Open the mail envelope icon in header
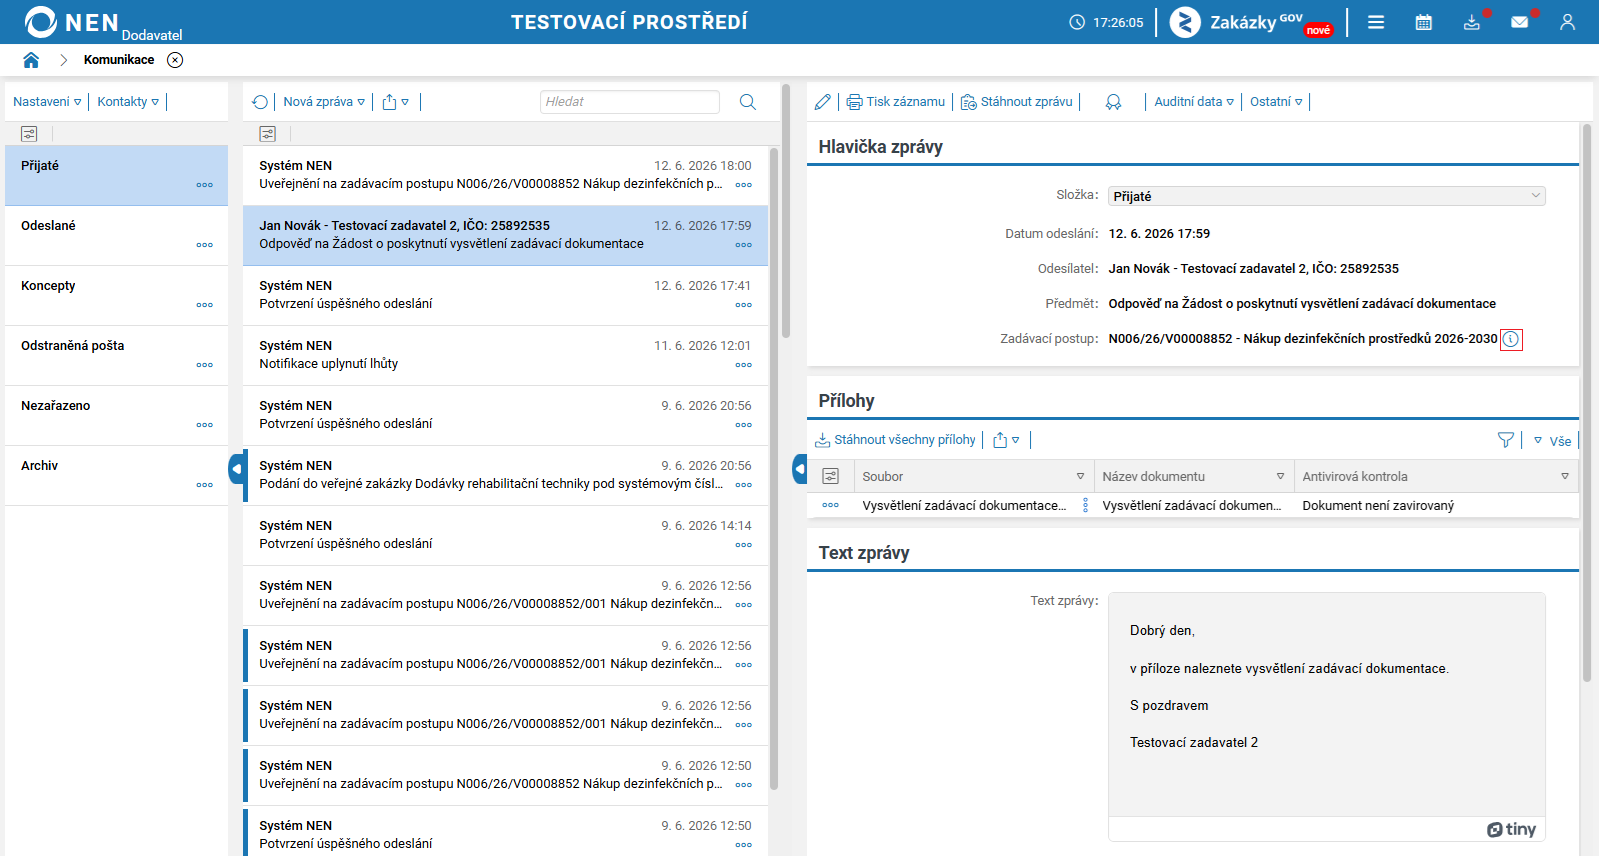 click(1520, 22)
